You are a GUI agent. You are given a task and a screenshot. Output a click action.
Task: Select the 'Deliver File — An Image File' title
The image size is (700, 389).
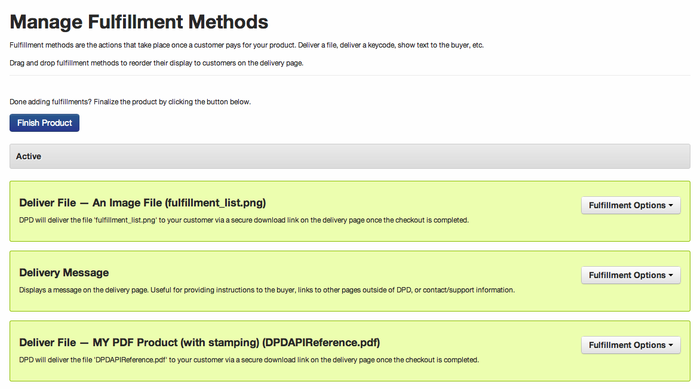(x=142, y=203)
